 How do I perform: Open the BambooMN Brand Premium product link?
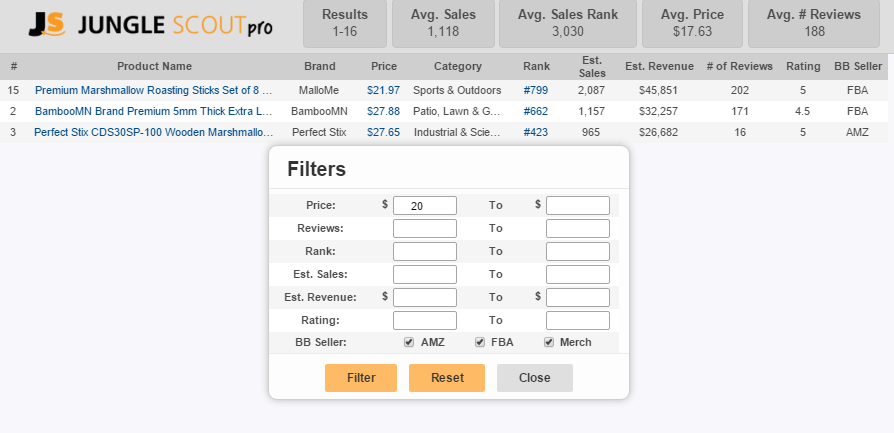point(153,111)
